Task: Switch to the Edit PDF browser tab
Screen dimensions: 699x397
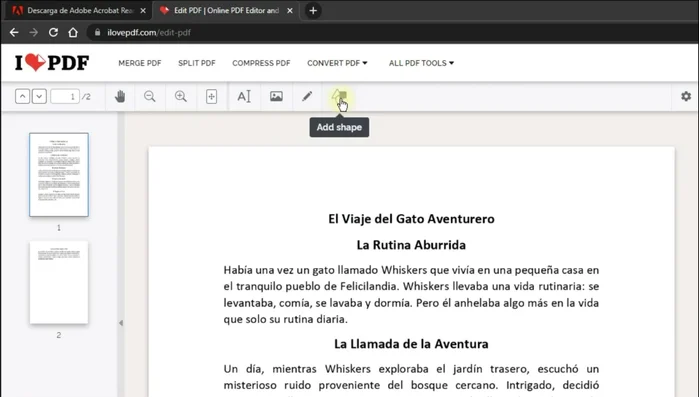Action: point(225,10)
